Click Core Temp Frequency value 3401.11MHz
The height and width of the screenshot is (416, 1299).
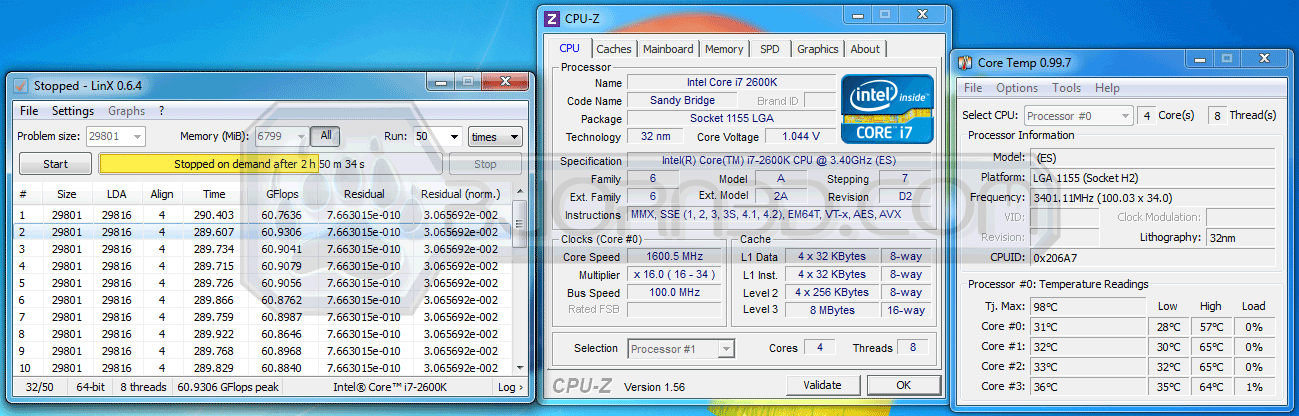(1154, 198)
